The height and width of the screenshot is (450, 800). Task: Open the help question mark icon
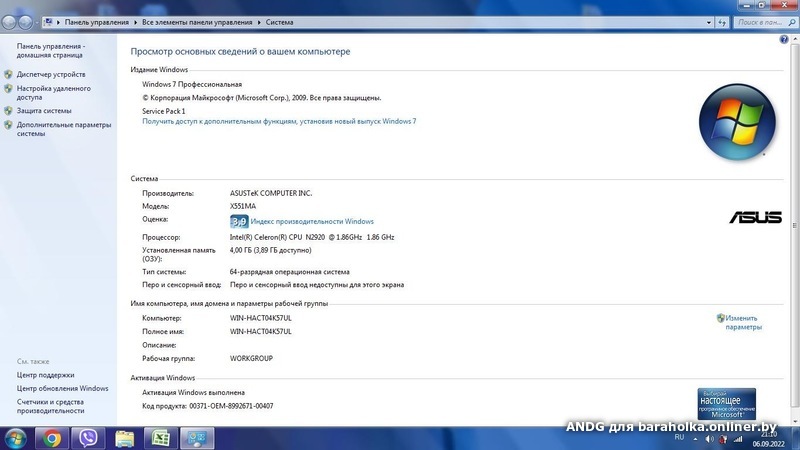[x=784, y=40]
